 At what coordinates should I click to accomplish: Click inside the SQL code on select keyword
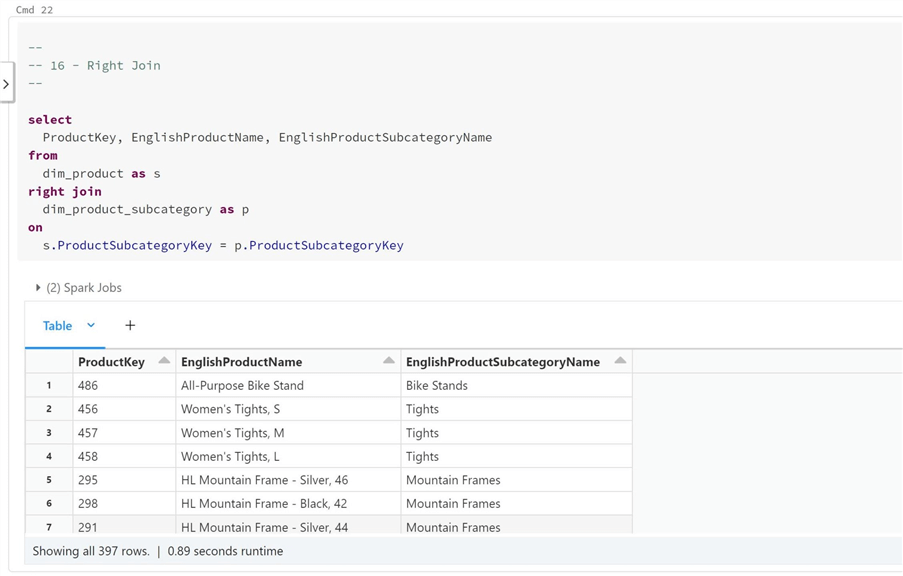(49, 119)
